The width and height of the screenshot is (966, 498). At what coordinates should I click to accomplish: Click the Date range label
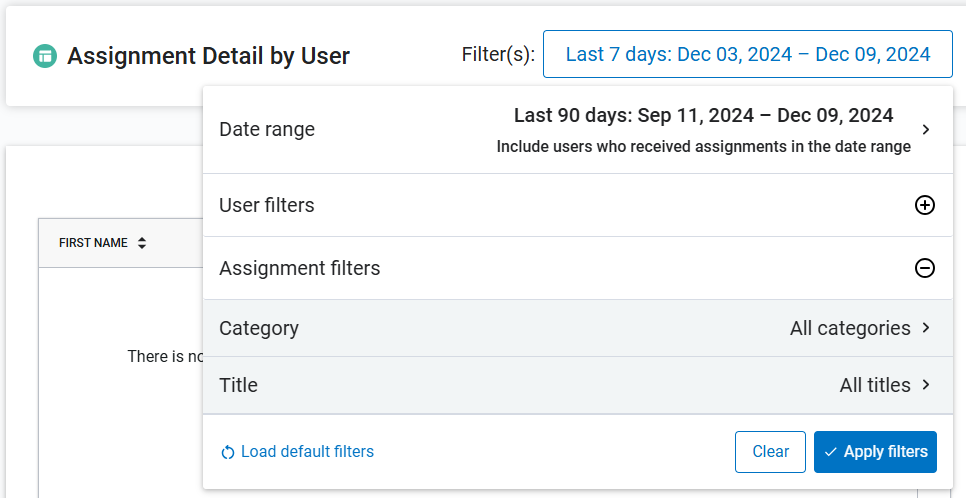[x=267, y=129]
